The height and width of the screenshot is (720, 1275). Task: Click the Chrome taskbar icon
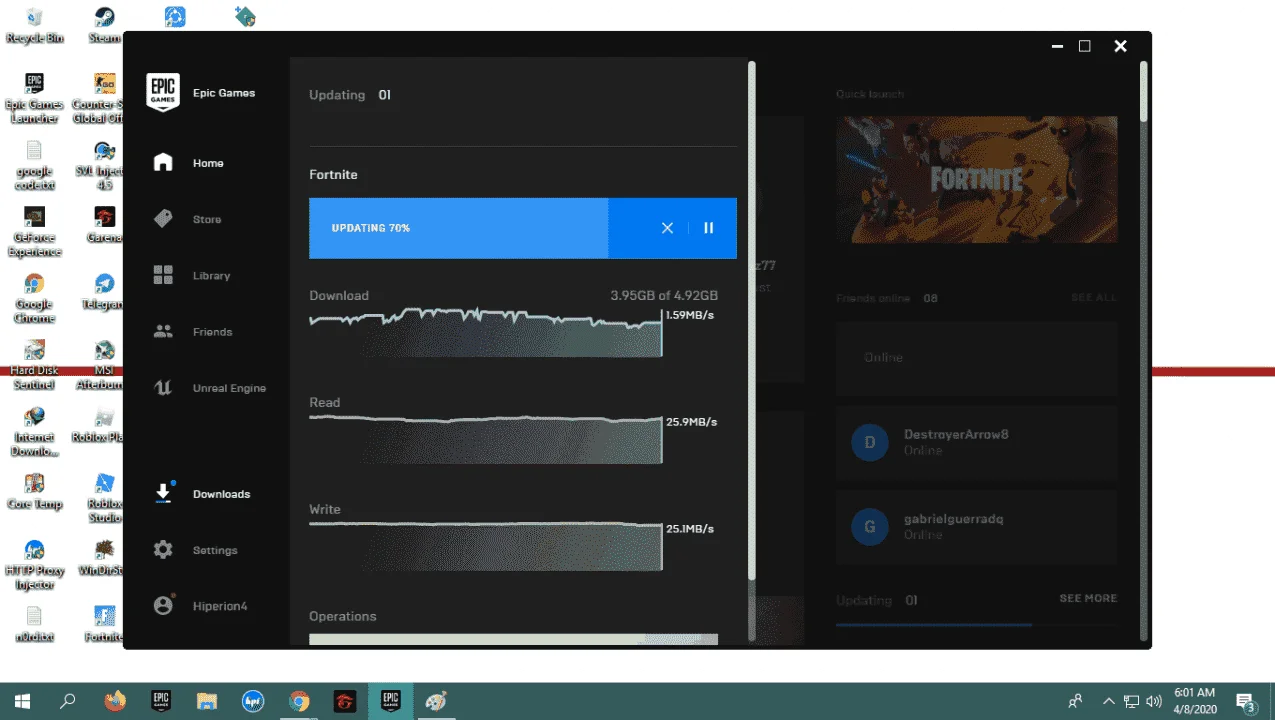pyautogui.click(x=299, y=701)
